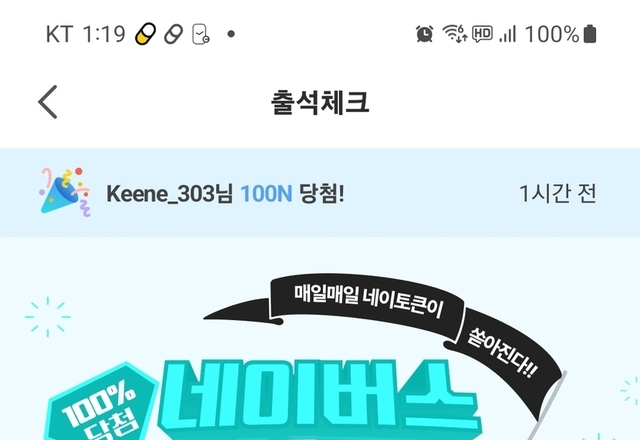Screen dimensions: 640x440
Task: Tap the 매일매일 네이토큰이 ribbon banner
Action: [367, 302]
